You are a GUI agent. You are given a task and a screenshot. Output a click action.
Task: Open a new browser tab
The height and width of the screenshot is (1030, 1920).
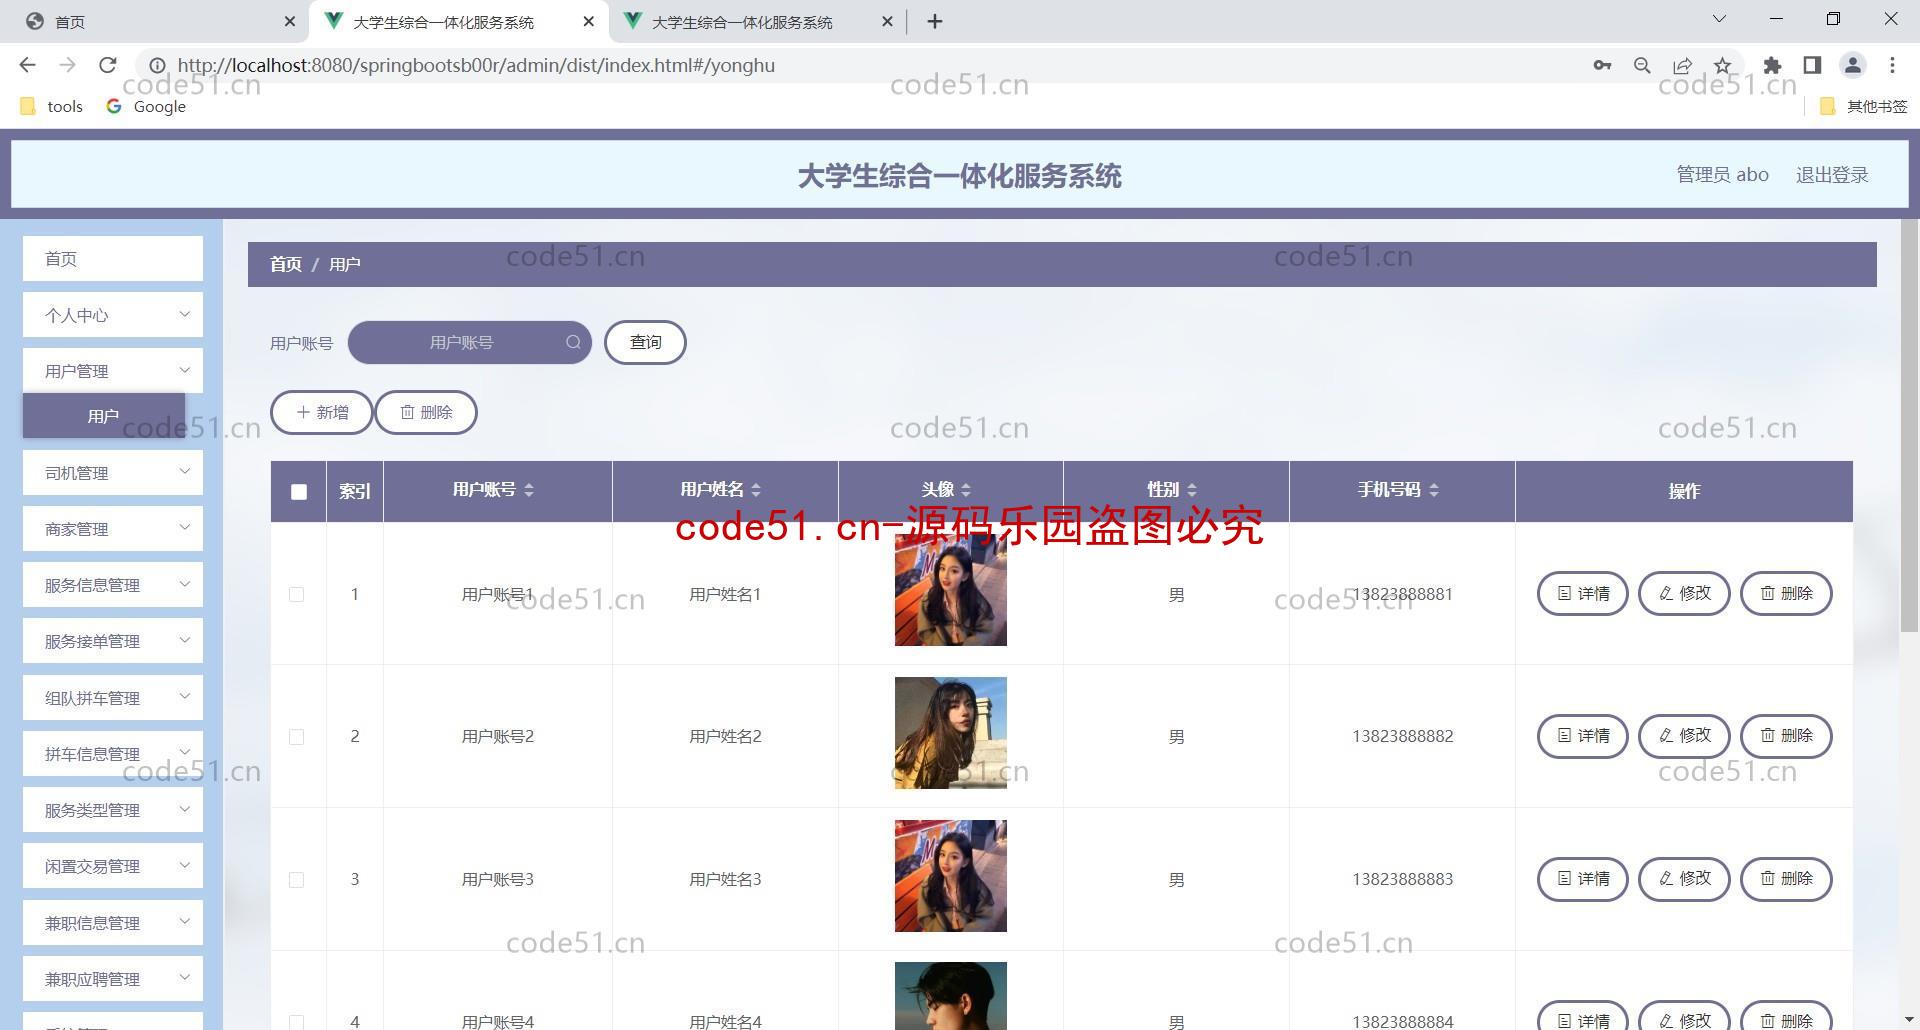pyautogui.click(x=935, y=21)
